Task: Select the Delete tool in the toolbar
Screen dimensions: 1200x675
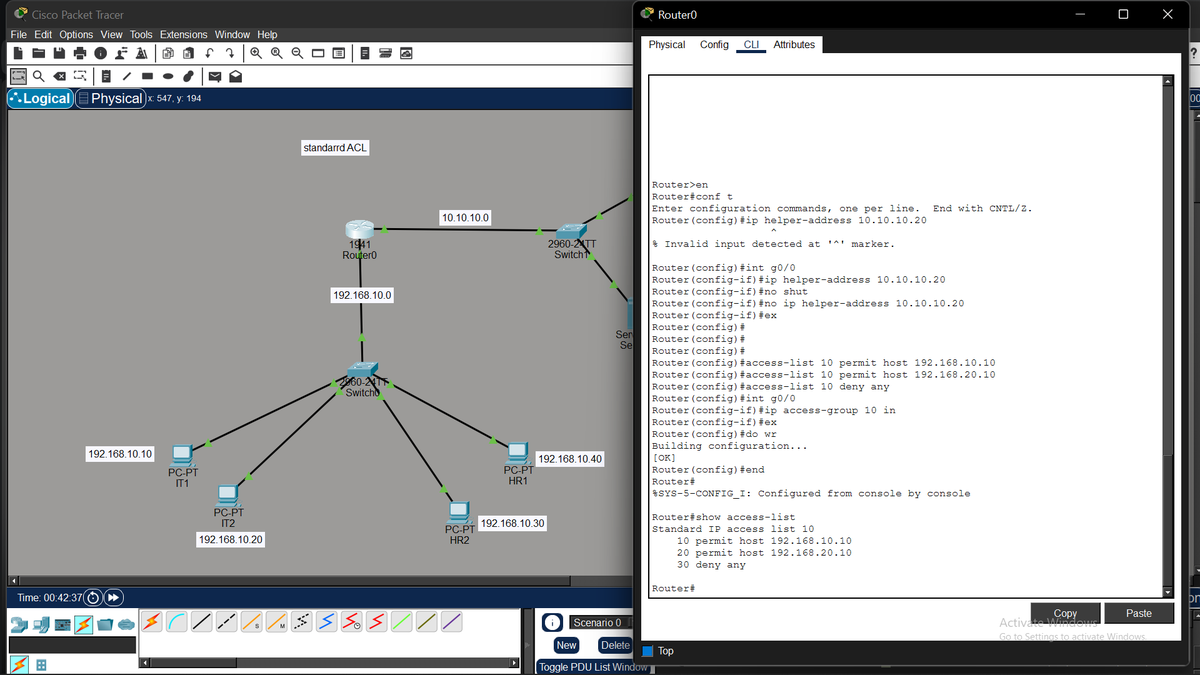Action: [x=59, y=75]
